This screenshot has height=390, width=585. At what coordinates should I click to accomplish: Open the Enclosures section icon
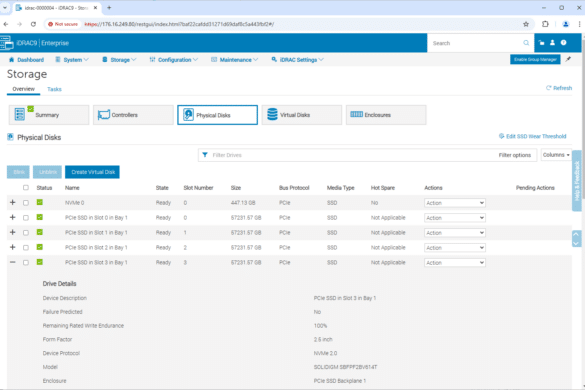point(356,114)
